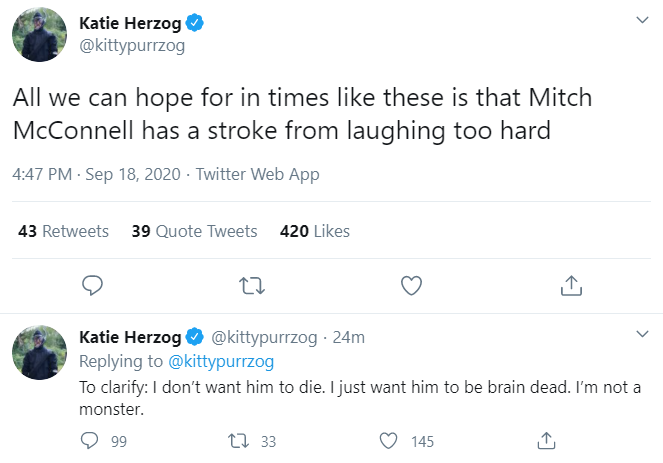Click the reply icon under main tweet

click(92, 285)
